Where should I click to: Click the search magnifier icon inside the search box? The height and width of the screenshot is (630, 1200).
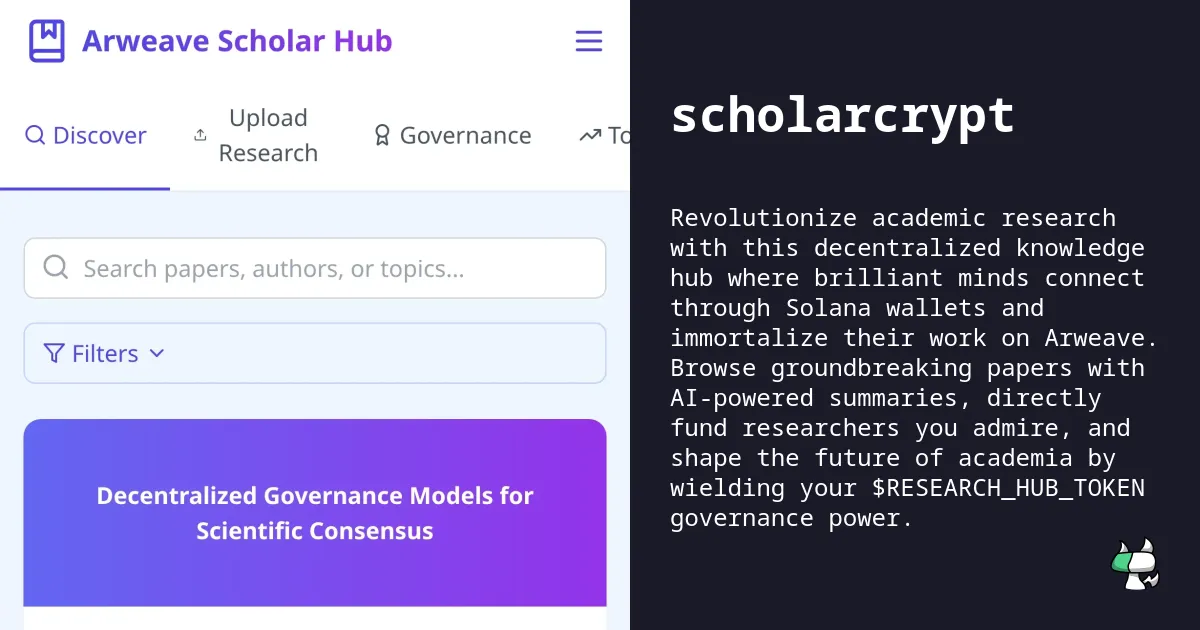[x=56, y=267]
